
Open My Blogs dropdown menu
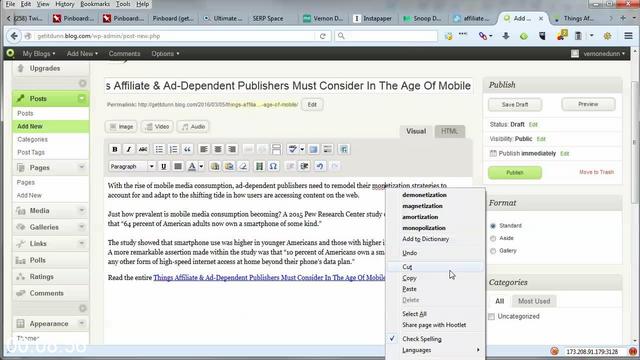click(39, 53)
